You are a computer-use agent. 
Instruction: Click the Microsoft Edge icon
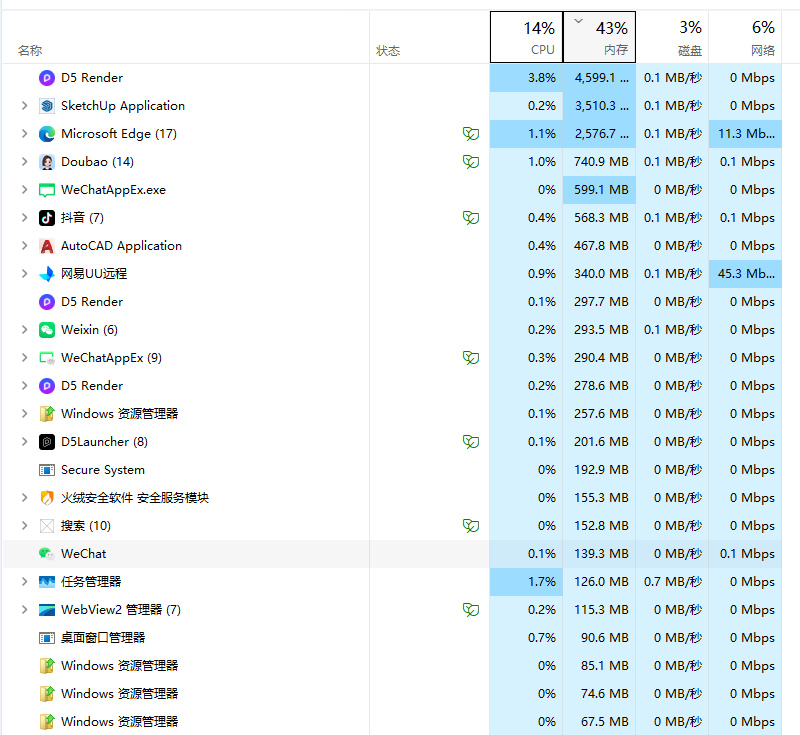(x=46, y=134)
